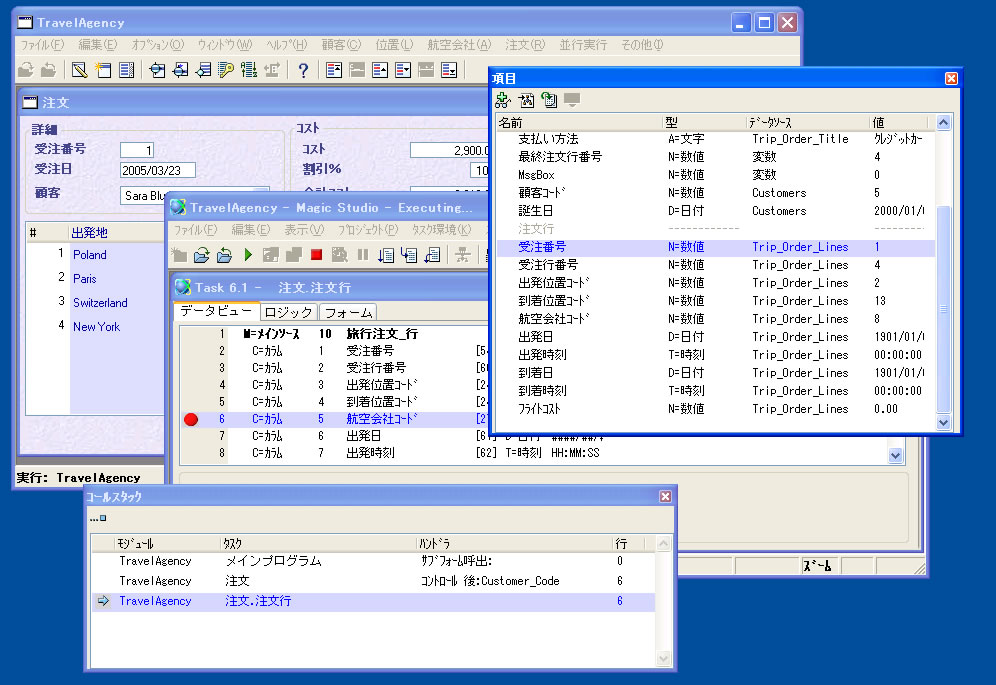Open the ファイル(F) menu in TravelAgency window

click(x=43, y=44)
